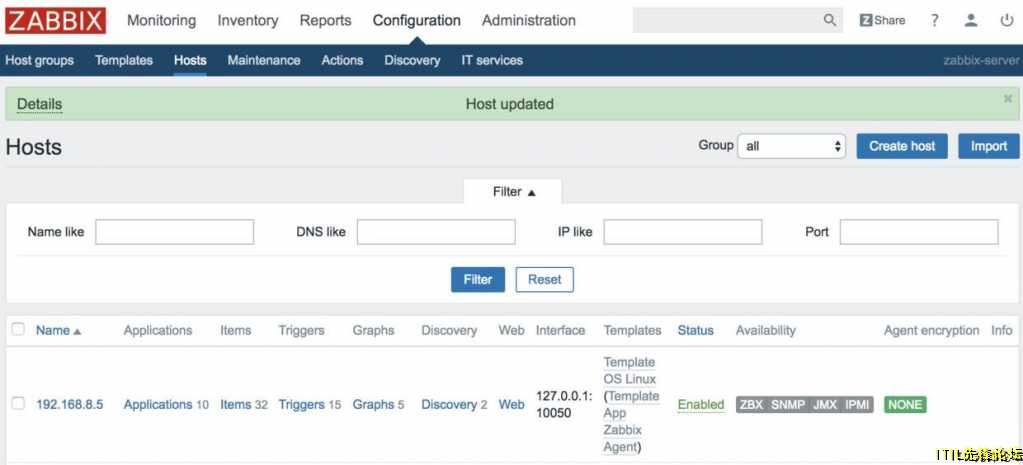Image resolution: width=1023 pixels, height=465 pixels.
Task: Select the Hosts submenu tab
Action: point(190,61)
